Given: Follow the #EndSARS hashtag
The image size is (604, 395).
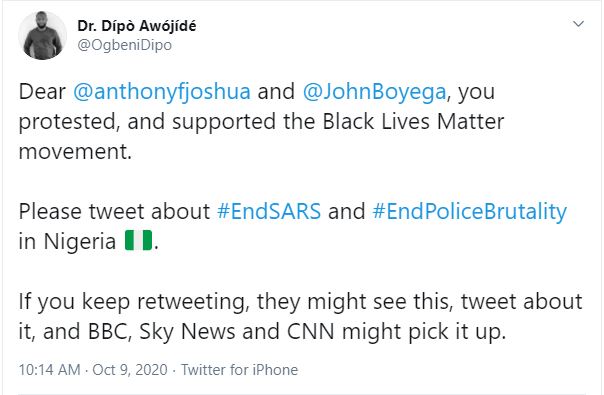Looking at the screenshot, I should 269,212.
